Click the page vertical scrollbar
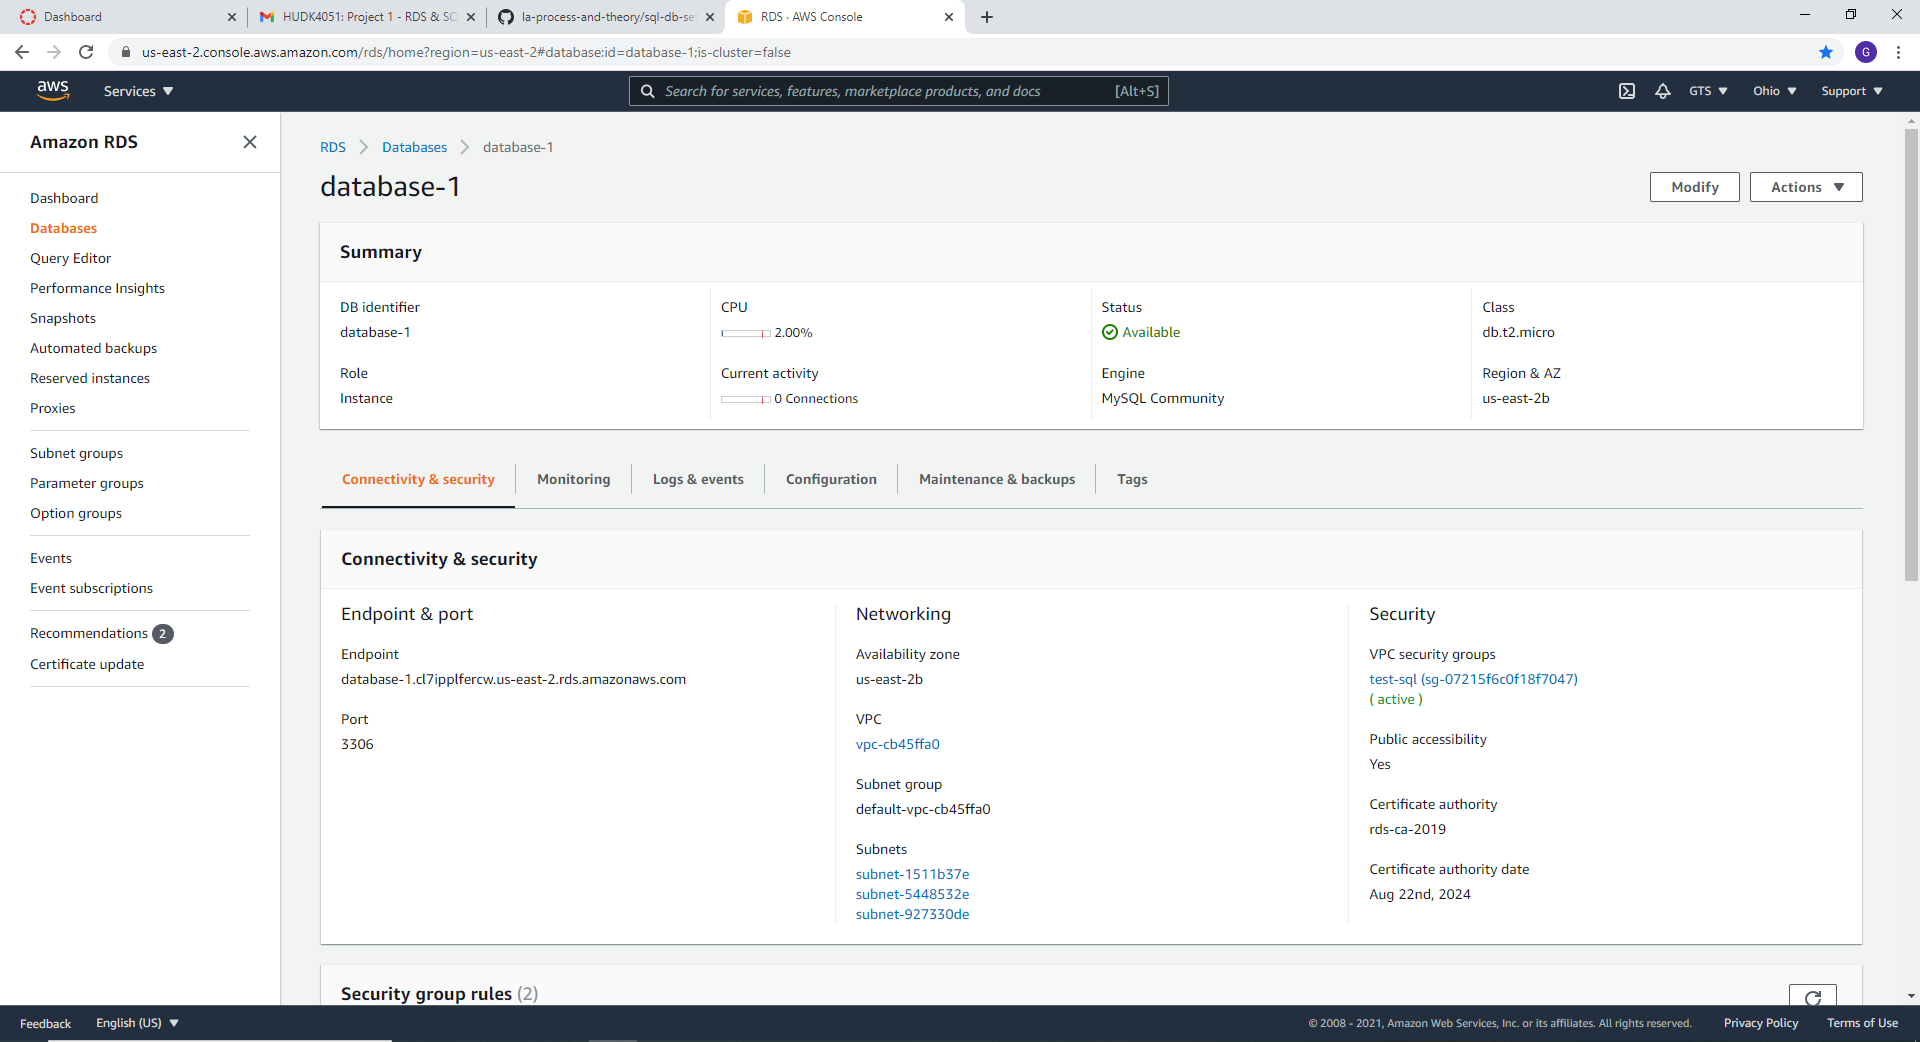This screenshot has height=1042, width=1920. [x=1911, y=355]
